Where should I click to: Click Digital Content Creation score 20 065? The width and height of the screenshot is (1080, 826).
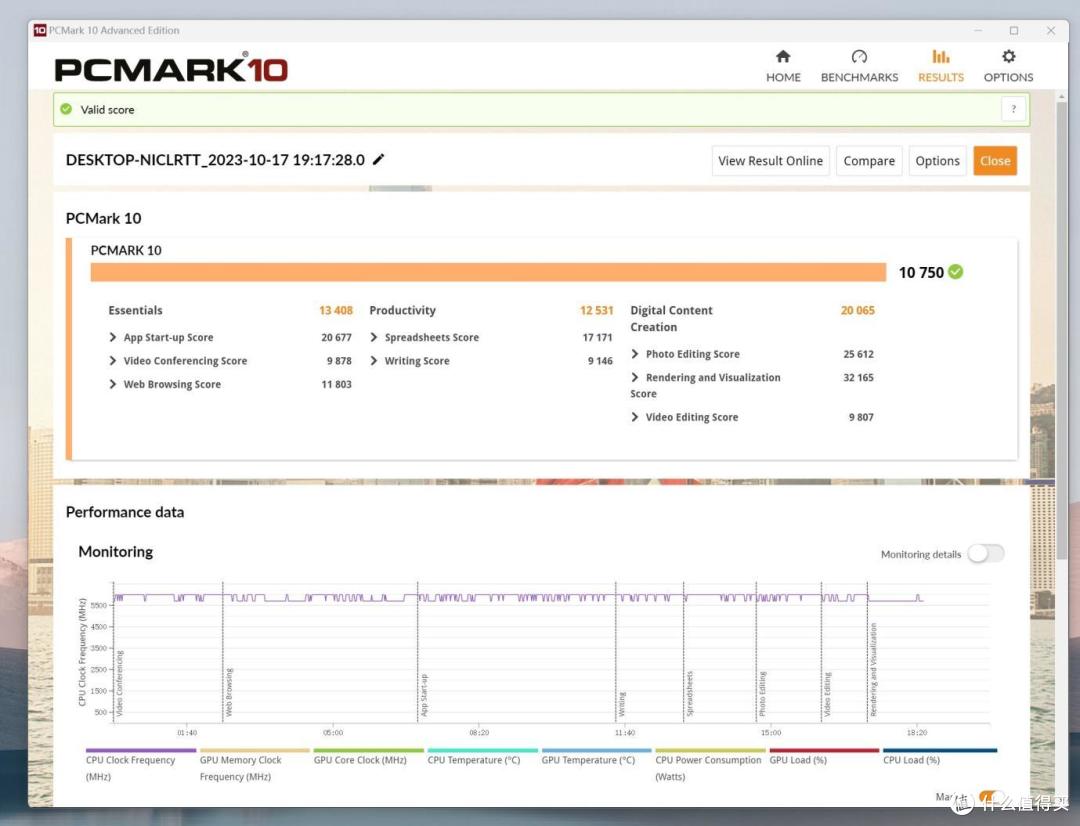pos(858,310)
